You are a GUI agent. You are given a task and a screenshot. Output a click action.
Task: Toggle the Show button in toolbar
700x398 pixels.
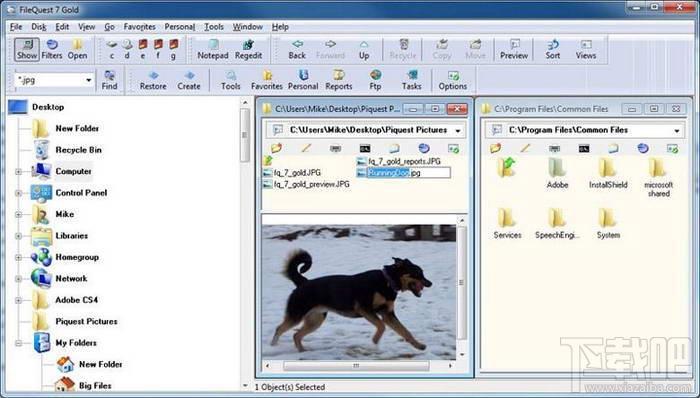27,49
